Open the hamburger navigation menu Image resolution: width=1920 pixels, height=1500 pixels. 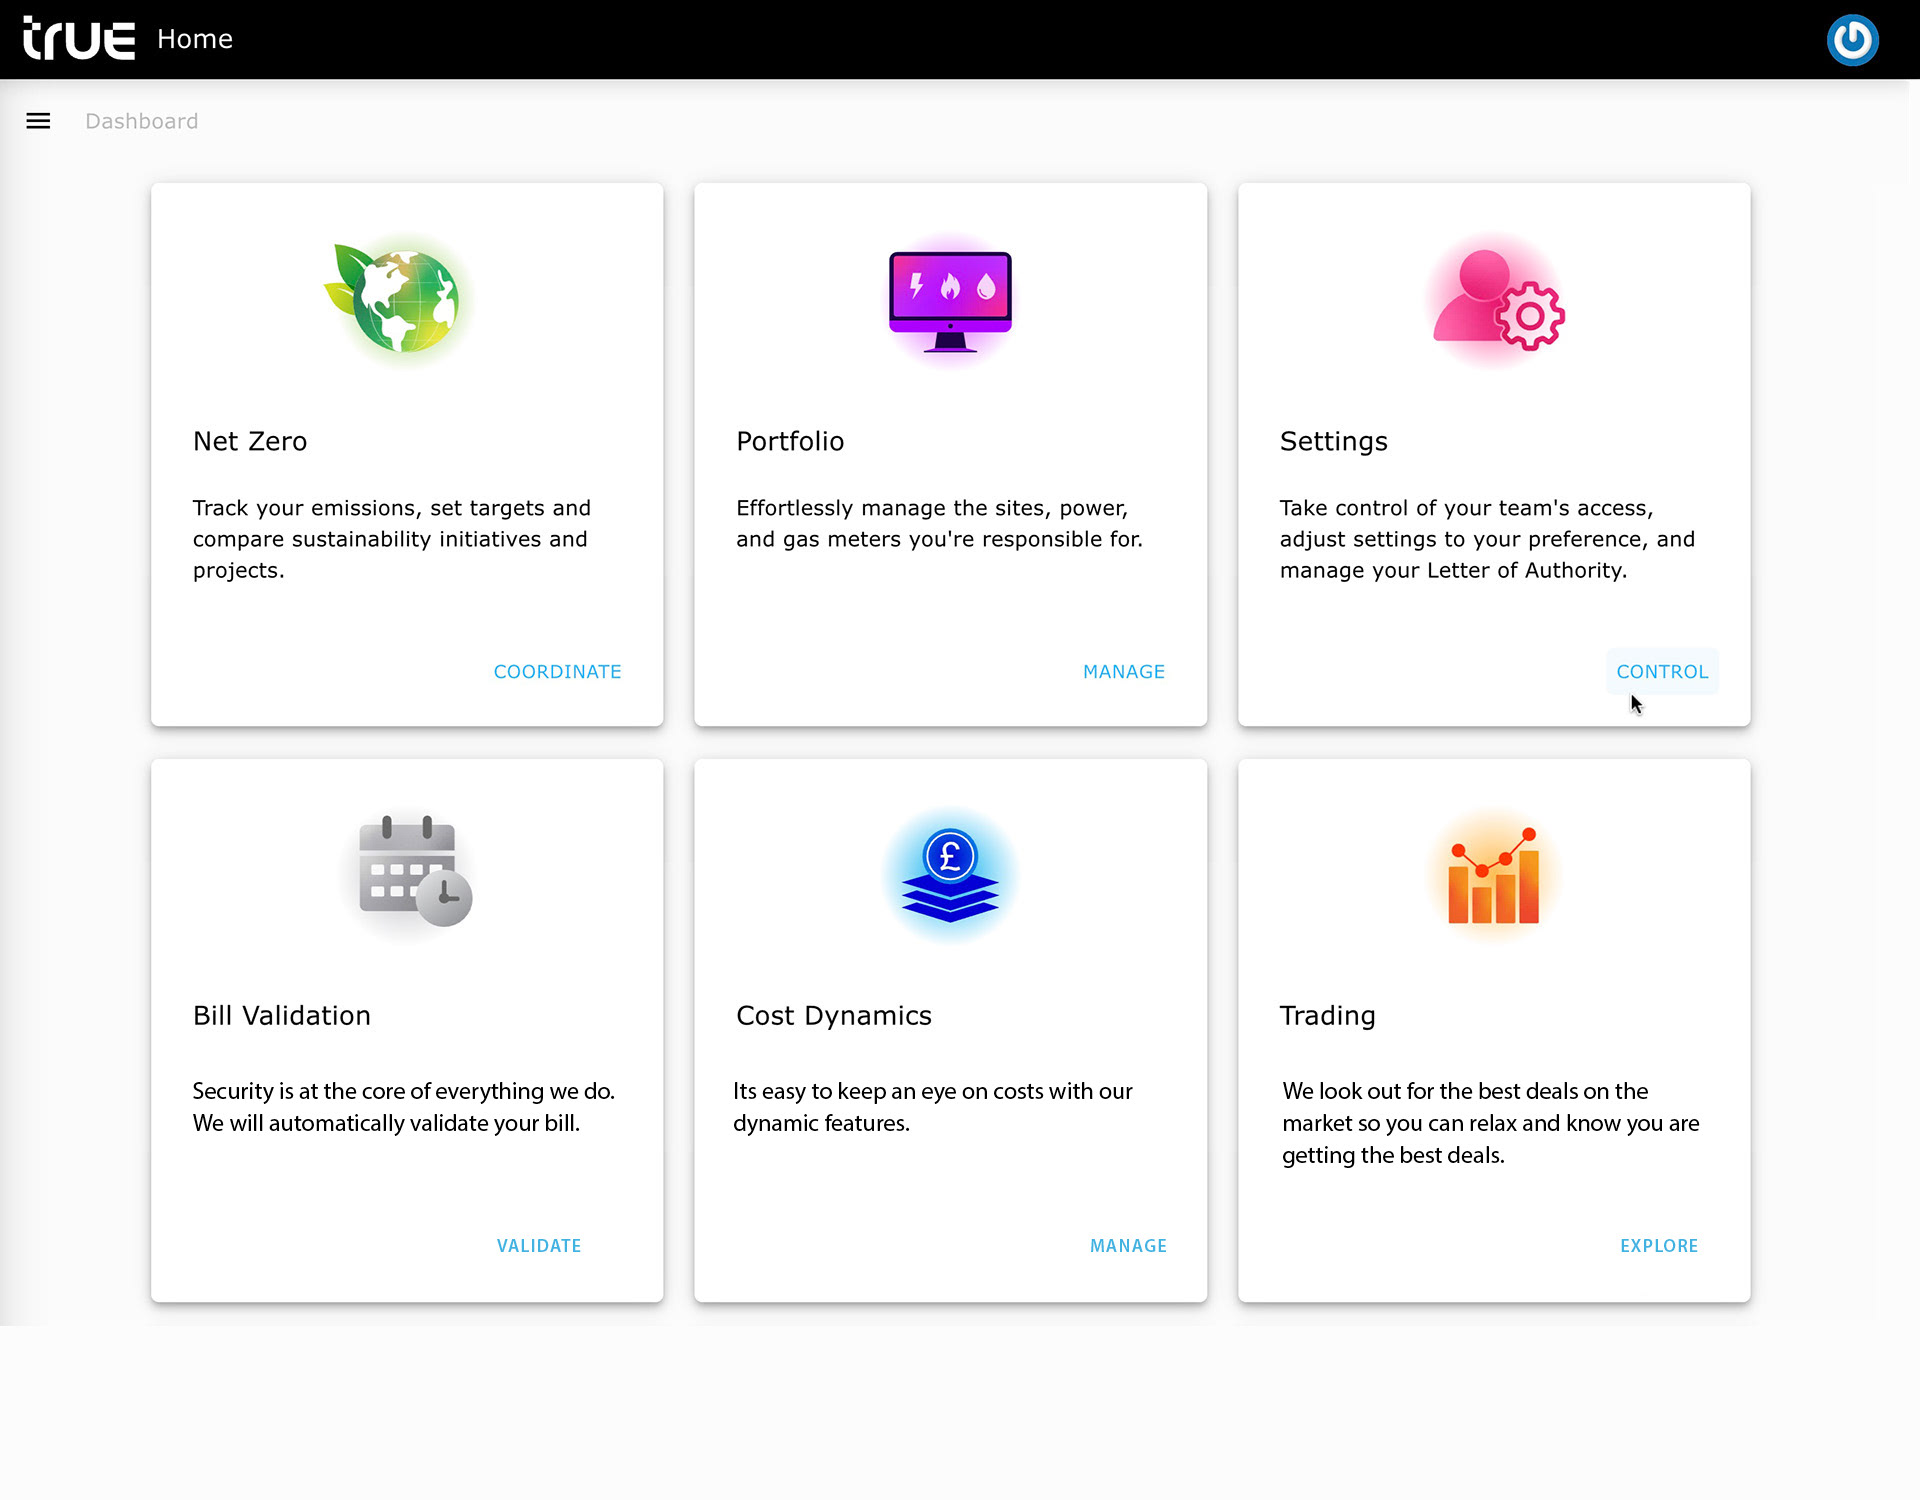[38, 121]
